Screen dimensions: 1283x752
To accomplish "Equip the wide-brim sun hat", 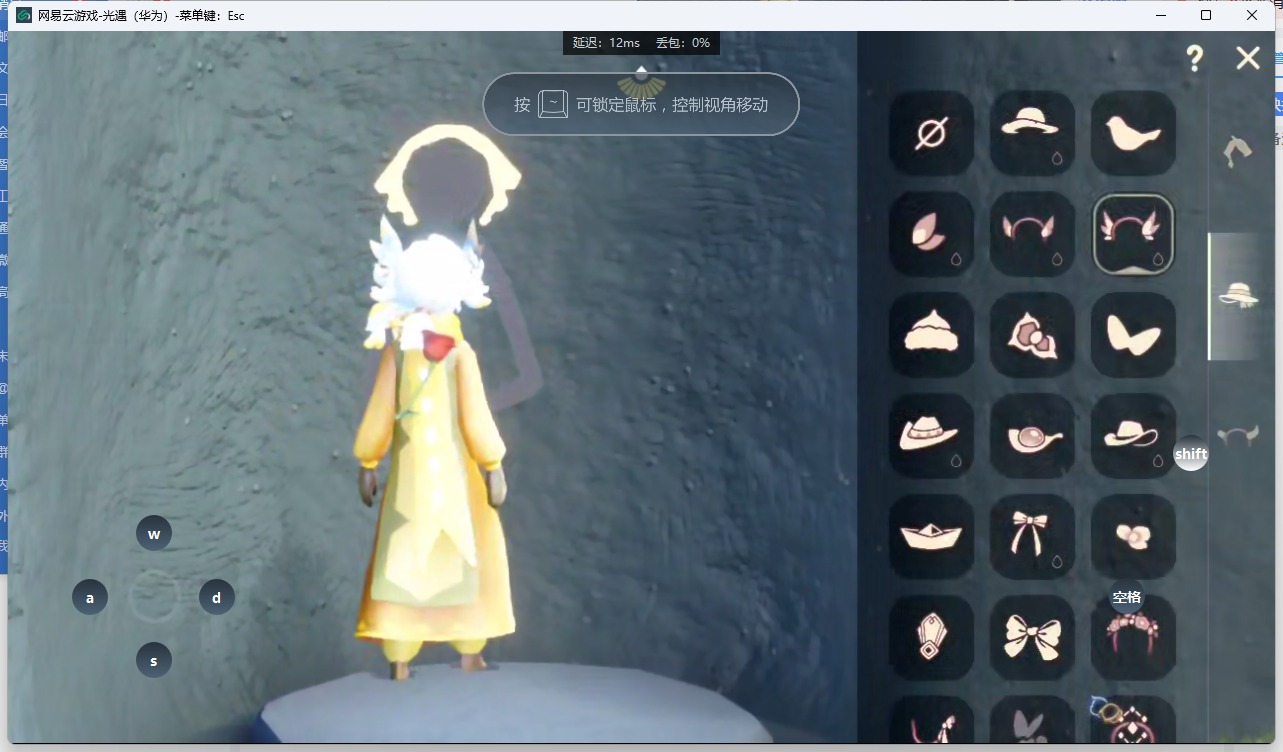I will [x=1032, y=133].
